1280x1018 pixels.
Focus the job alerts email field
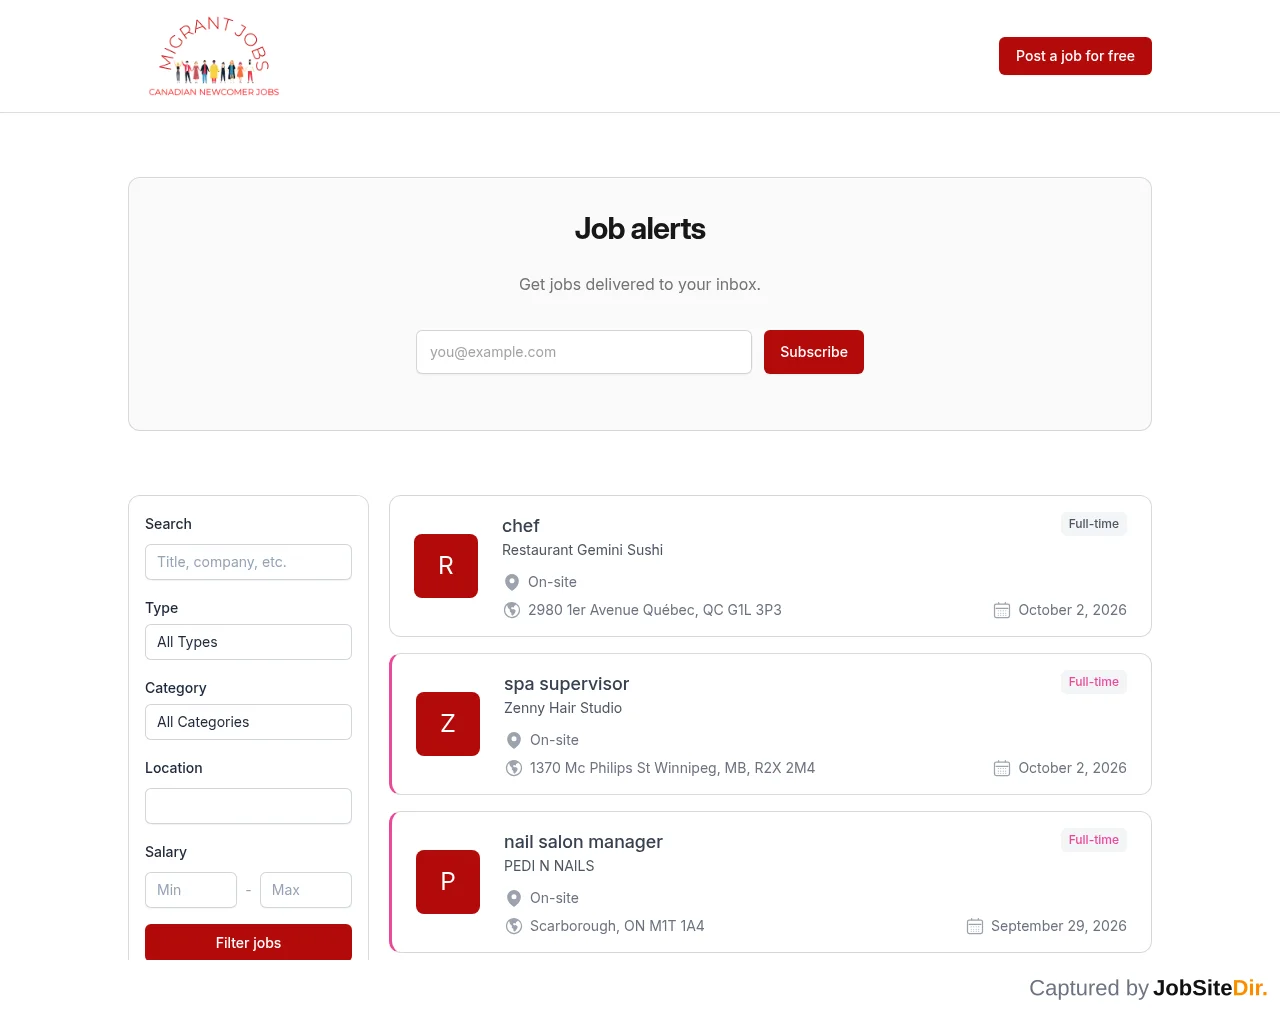pyautogui.click(x=584, y=352)
